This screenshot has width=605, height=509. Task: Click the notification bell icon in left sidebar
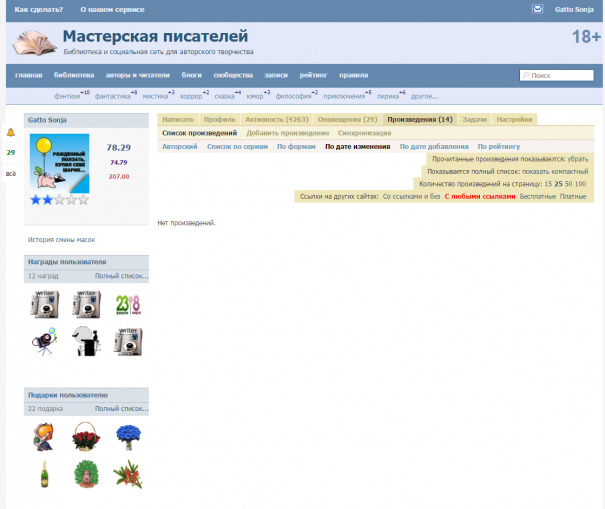coord(11,132)
